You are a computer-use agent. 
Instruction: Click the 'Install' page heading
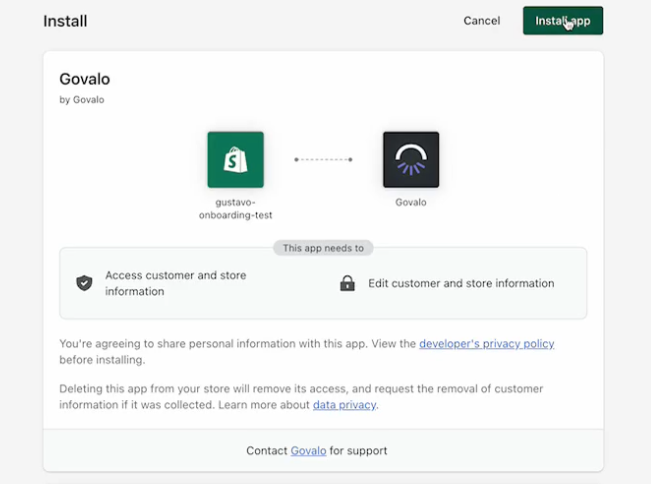[x=65, y=21]
